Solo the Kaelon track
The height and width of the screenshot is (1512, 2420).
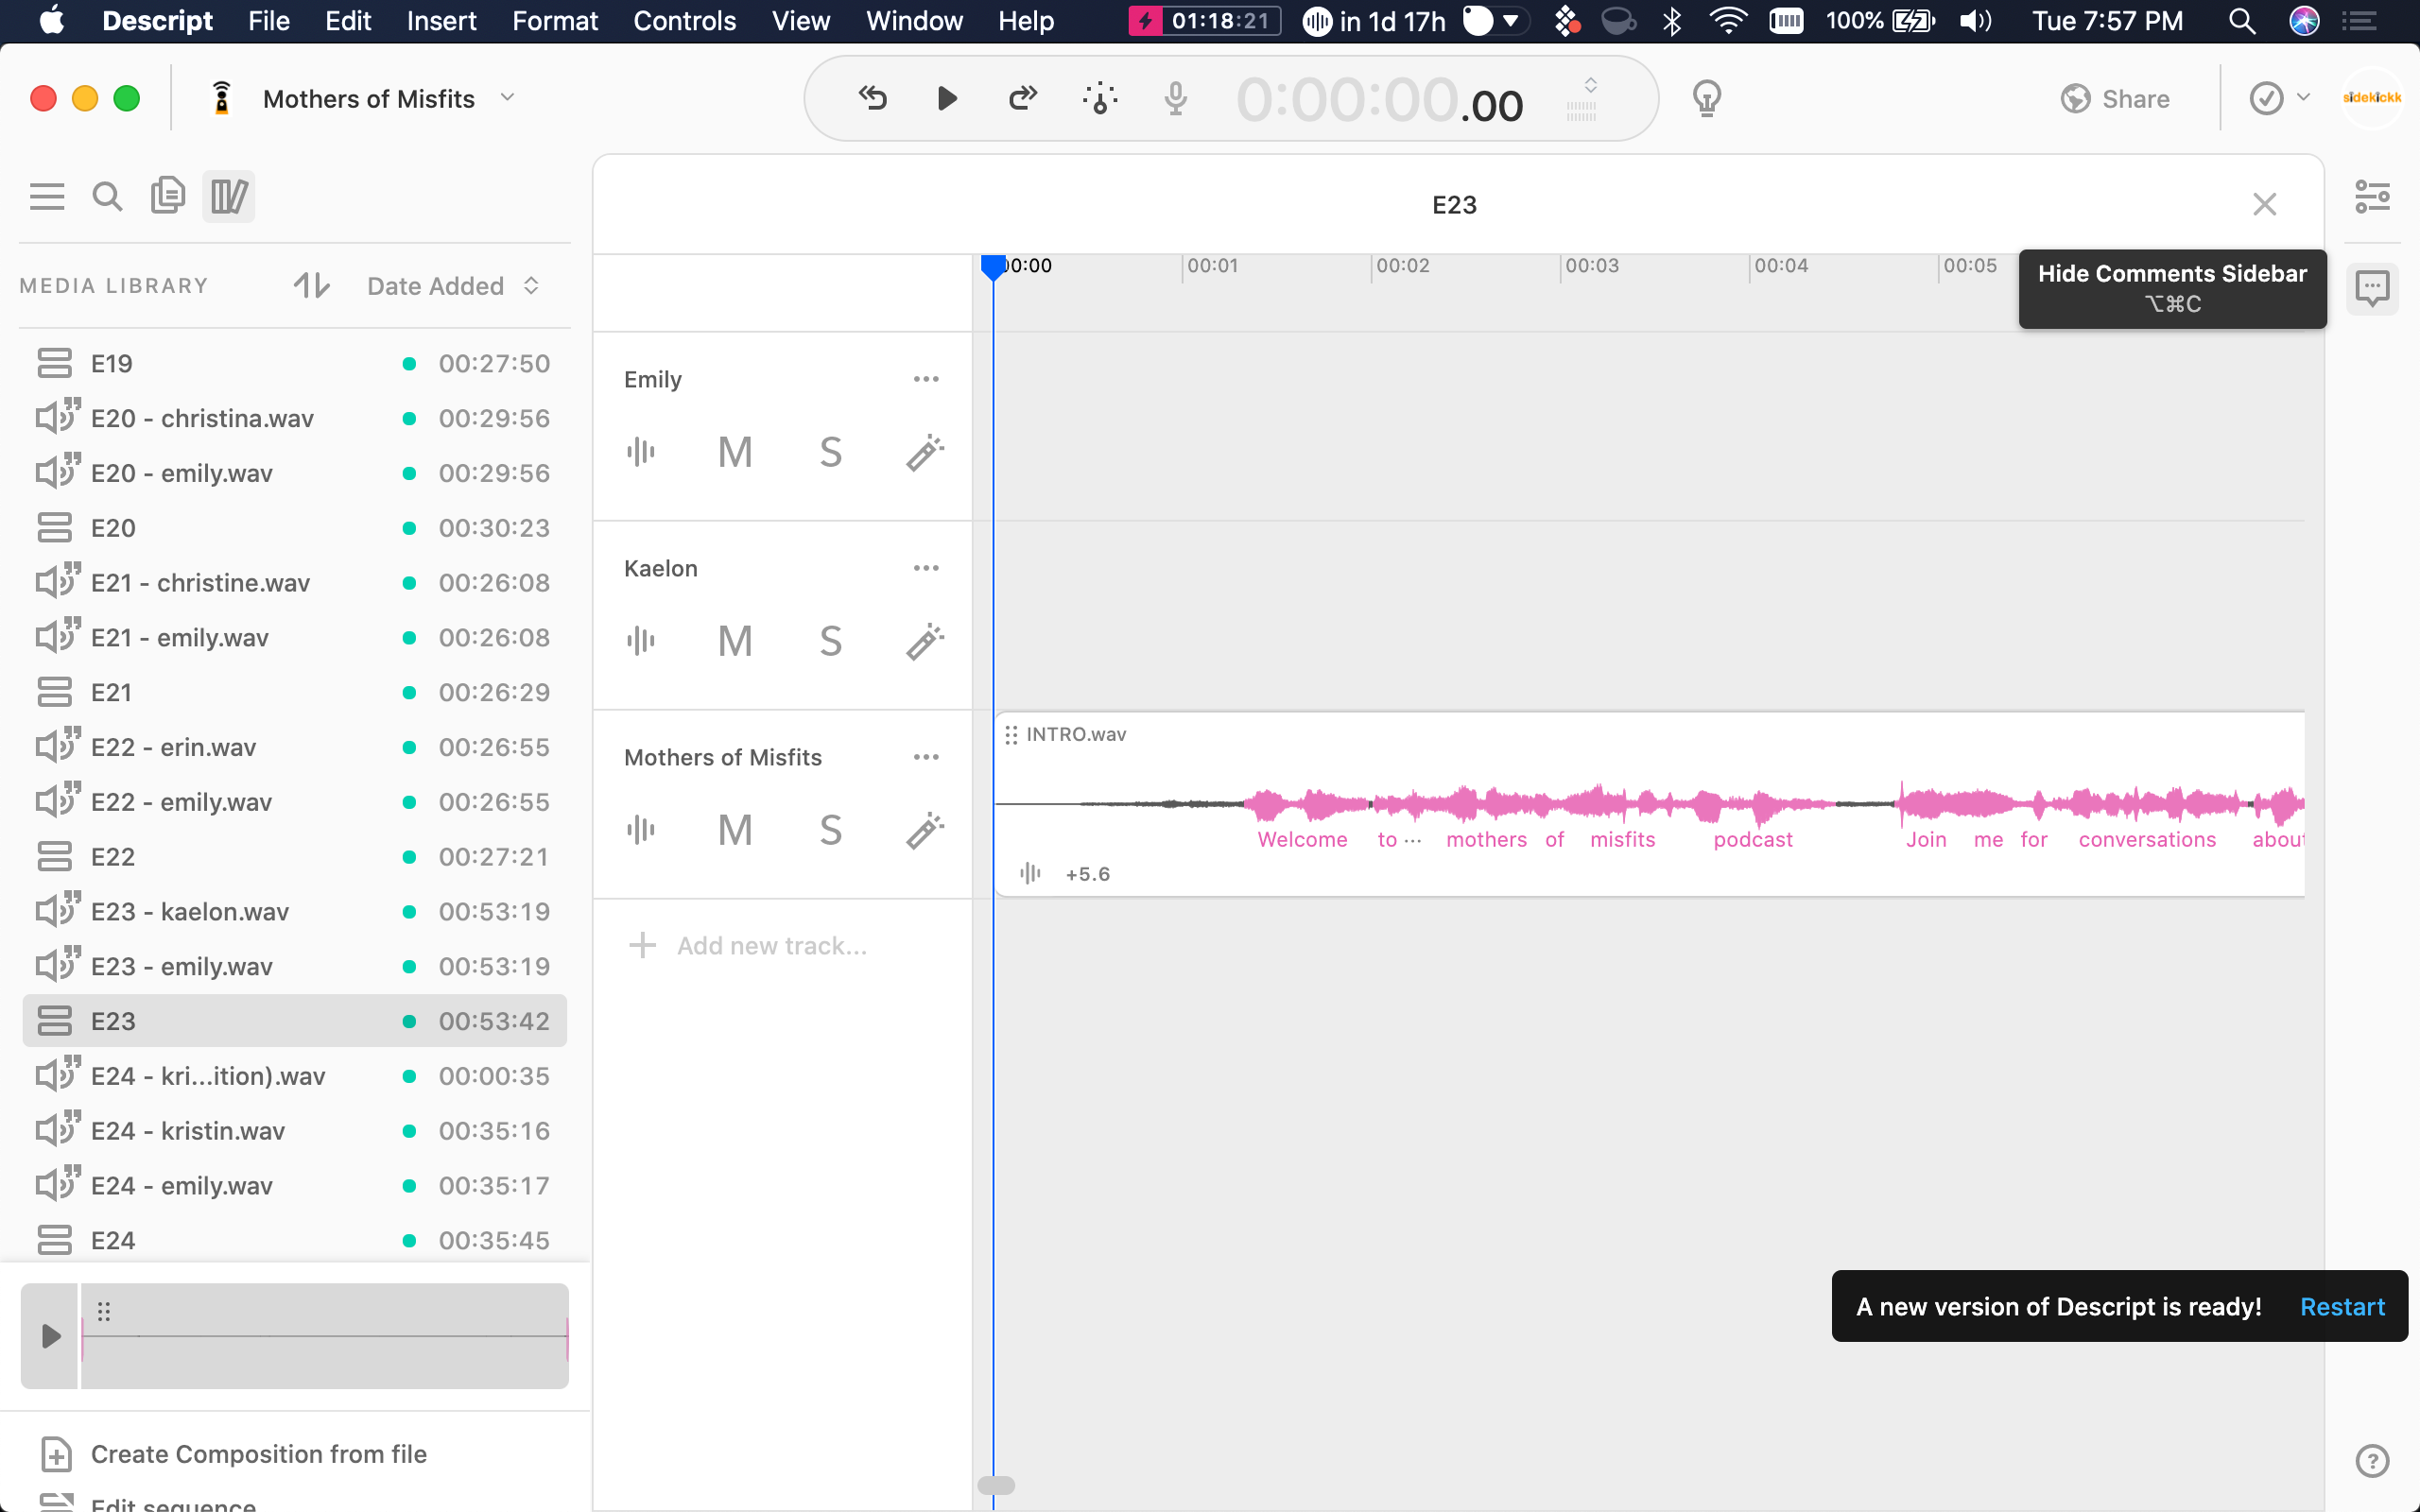830,640
